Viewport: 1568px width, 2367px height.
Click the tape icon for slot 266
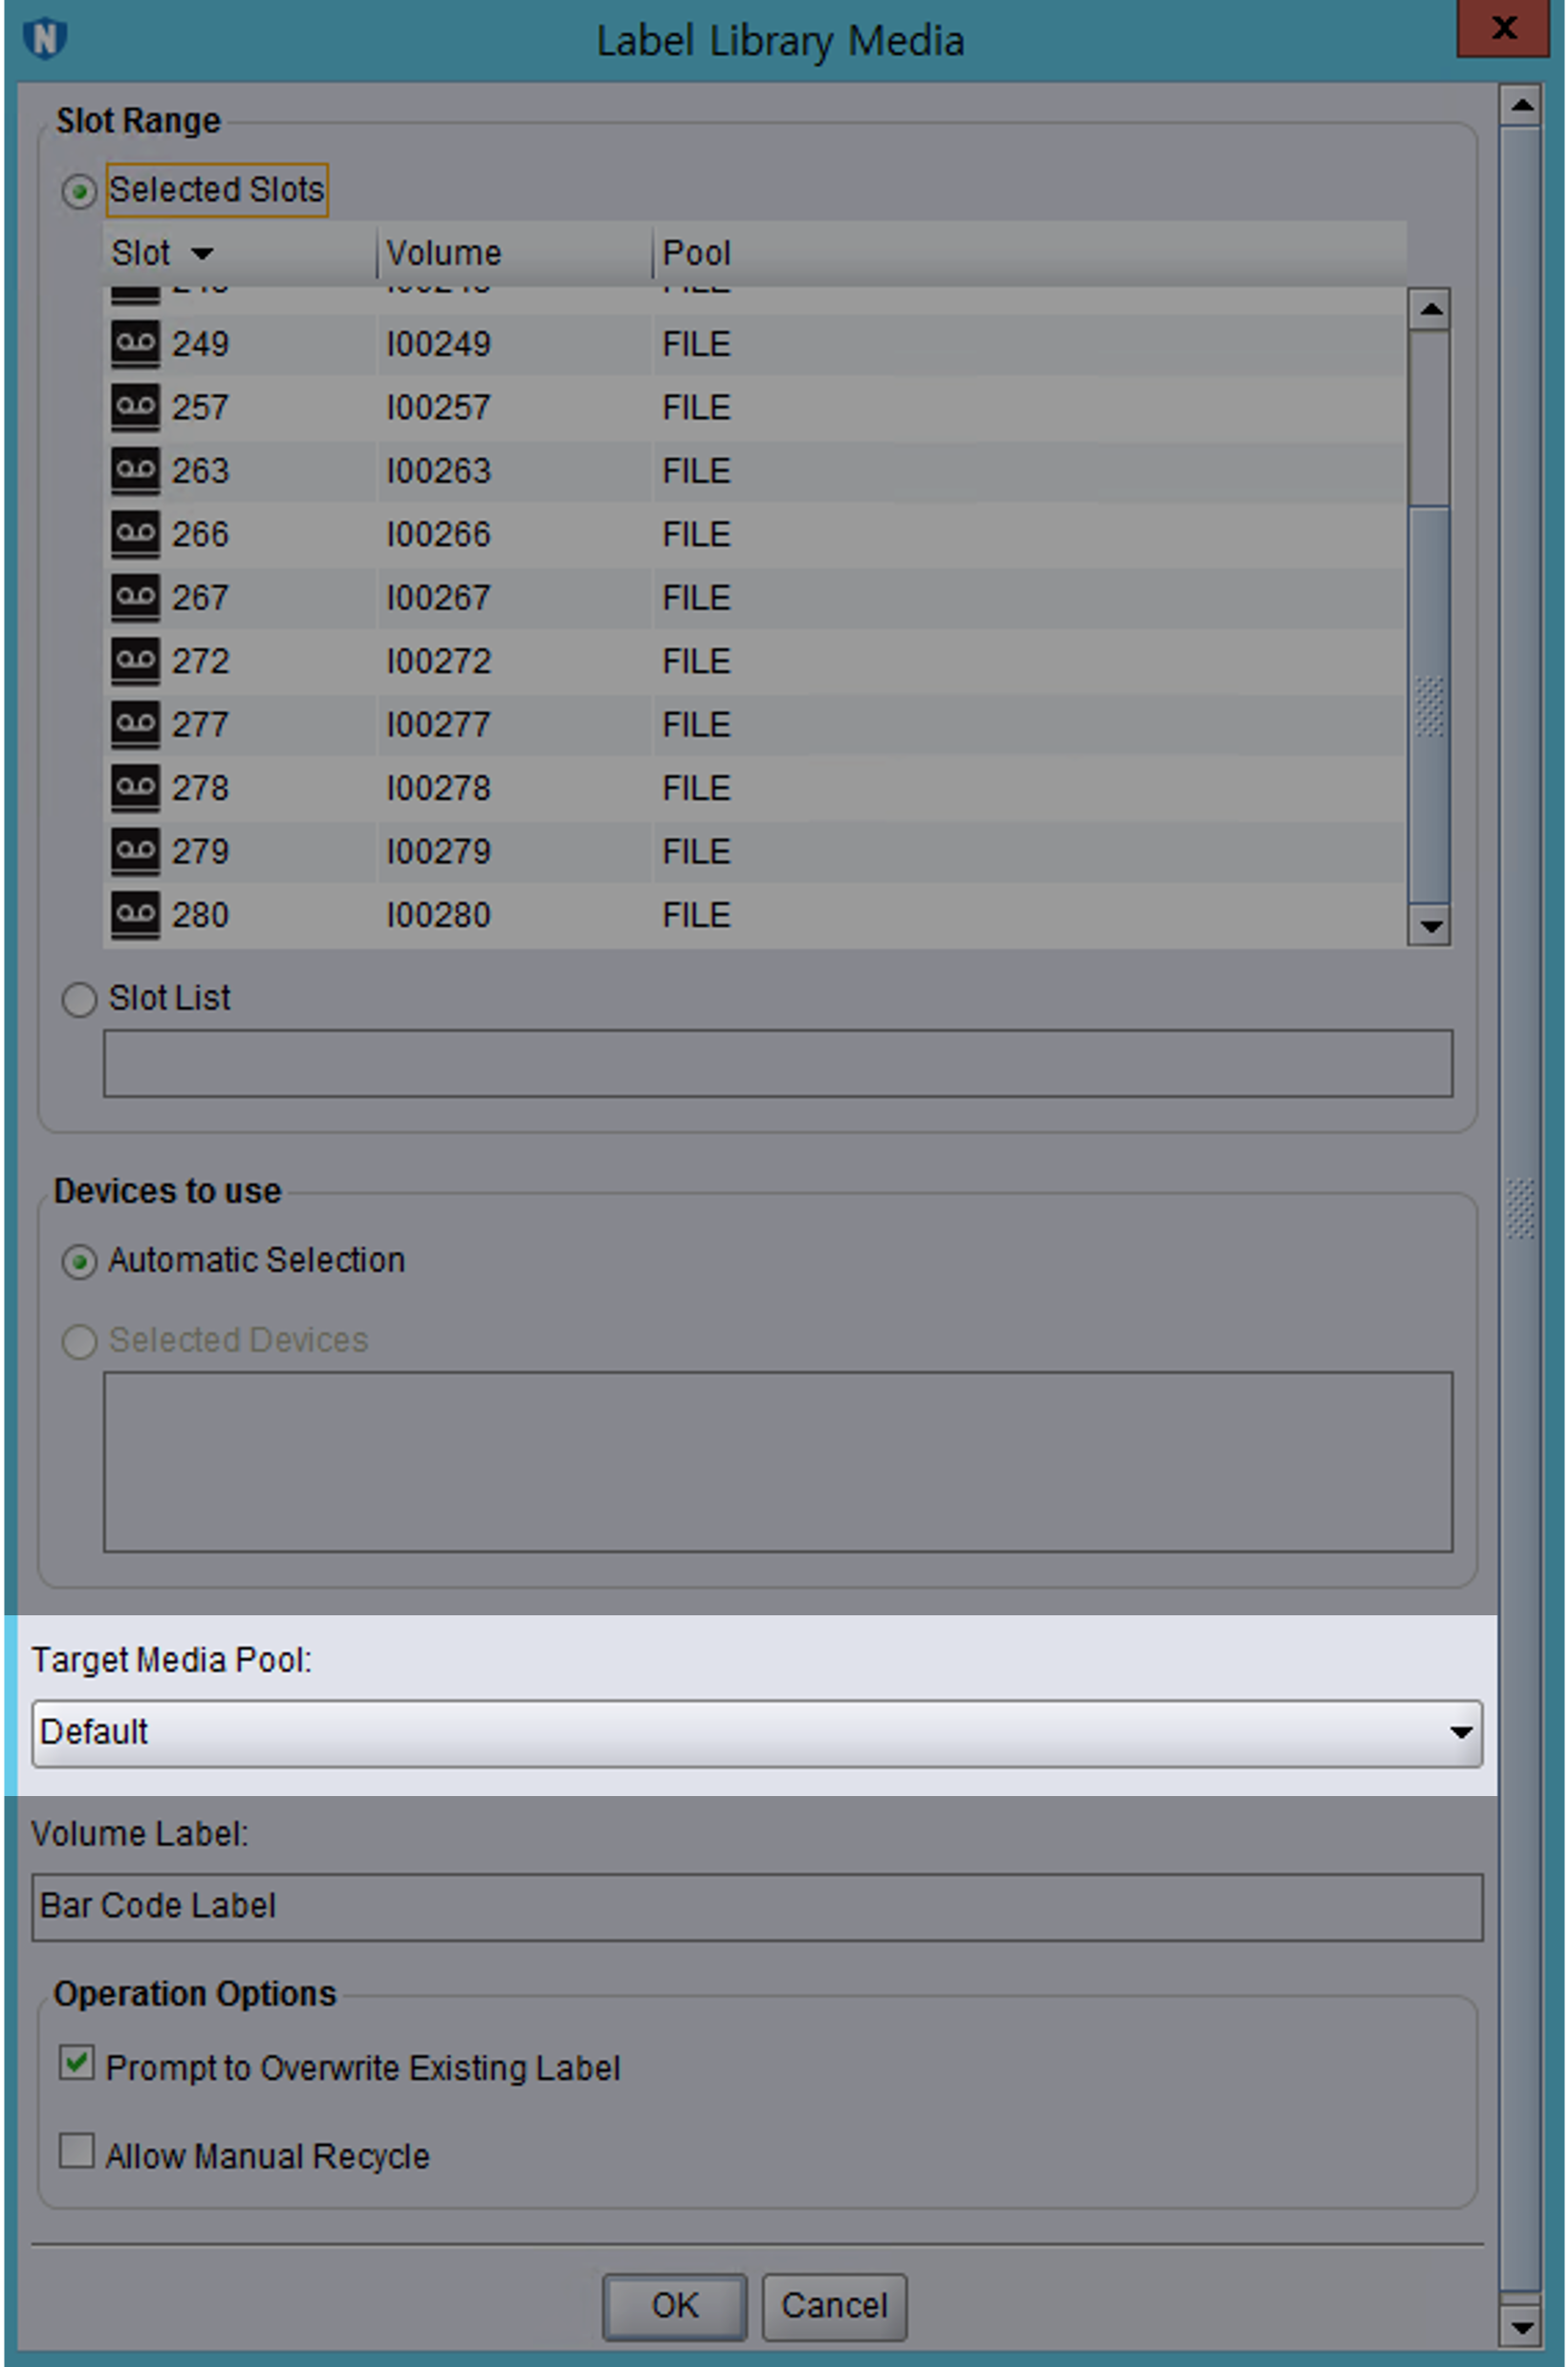pos(135,534)
